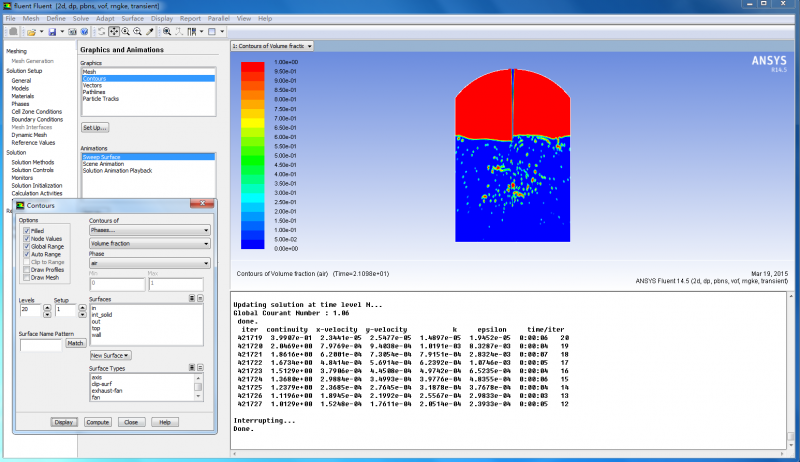Uncheck the Filled option
Viewport: 800px width, 462px height.
[x=26, y=231]
